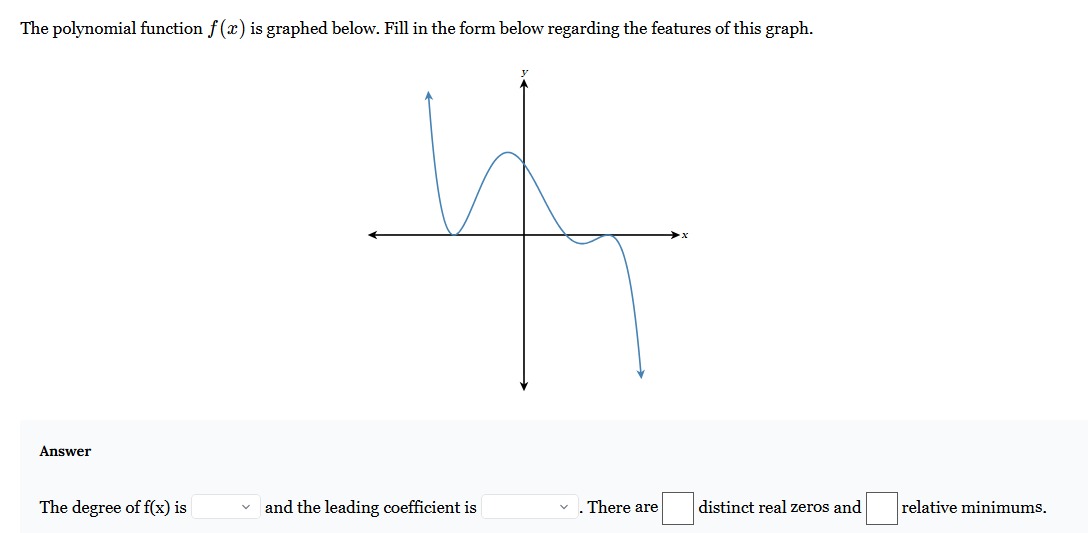This screenshot has height=533, width=1088.
Task: Click the right arrowhead of the x-axis
Action: click(674, 235)
